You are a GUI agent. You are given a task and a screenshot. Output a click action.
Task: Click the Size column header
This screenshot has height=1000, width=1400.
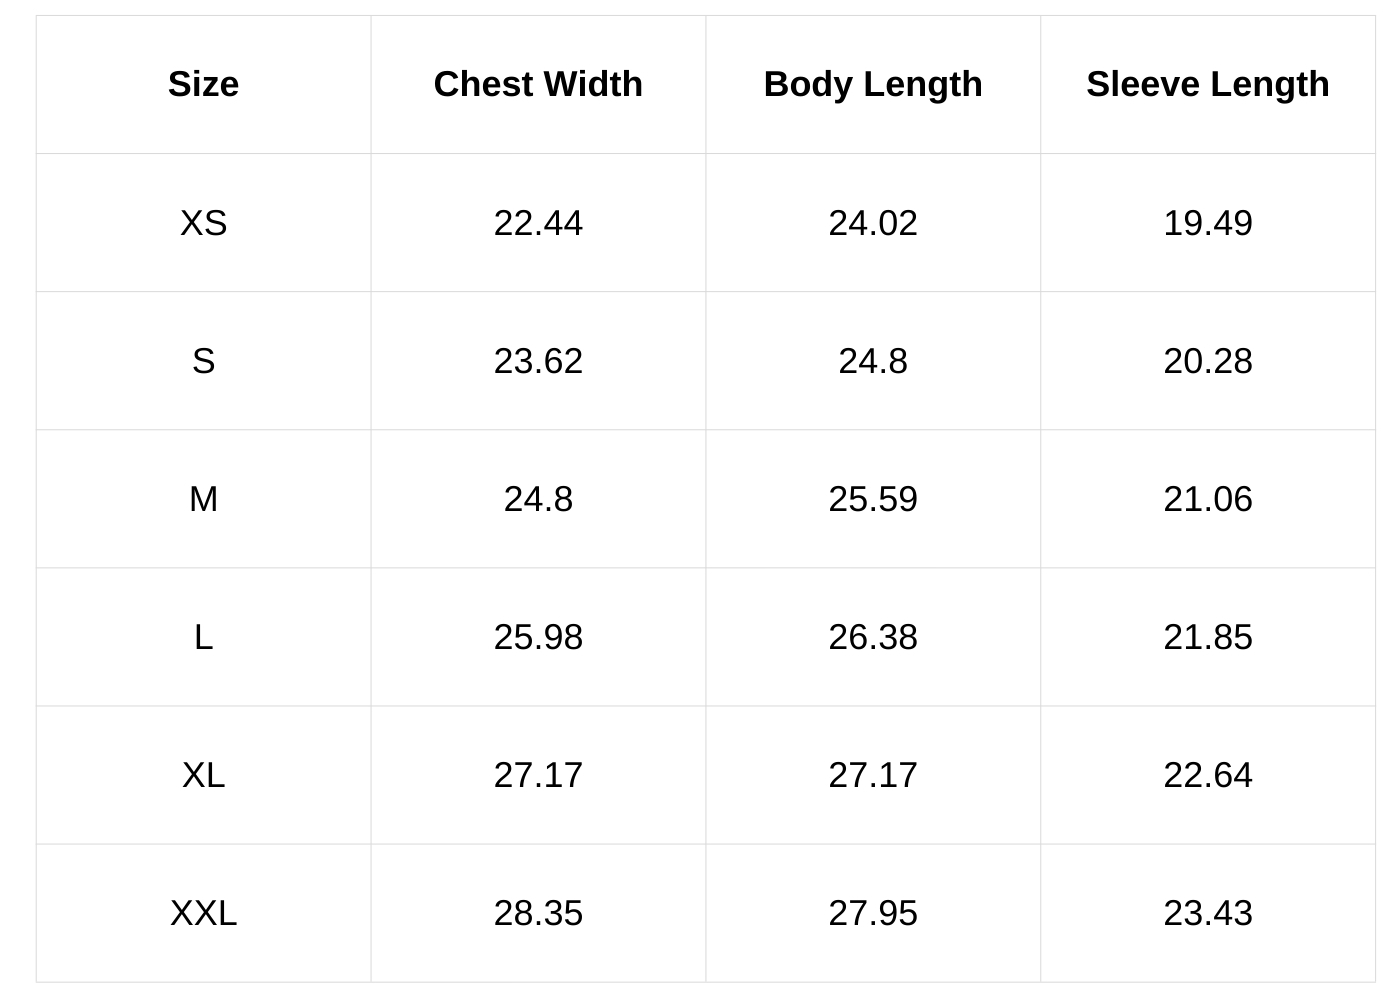(x=203, y=84)
